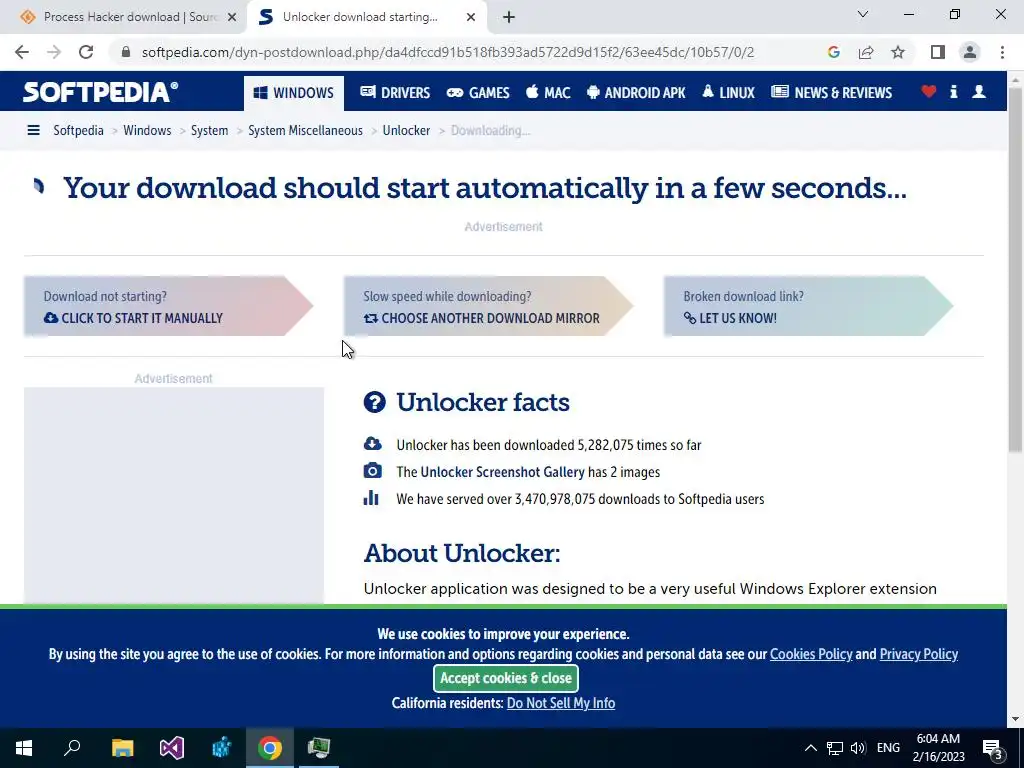Screen dimensions: 1024x768
Task: Click the red heart icon
Action: tap(928, 92)
